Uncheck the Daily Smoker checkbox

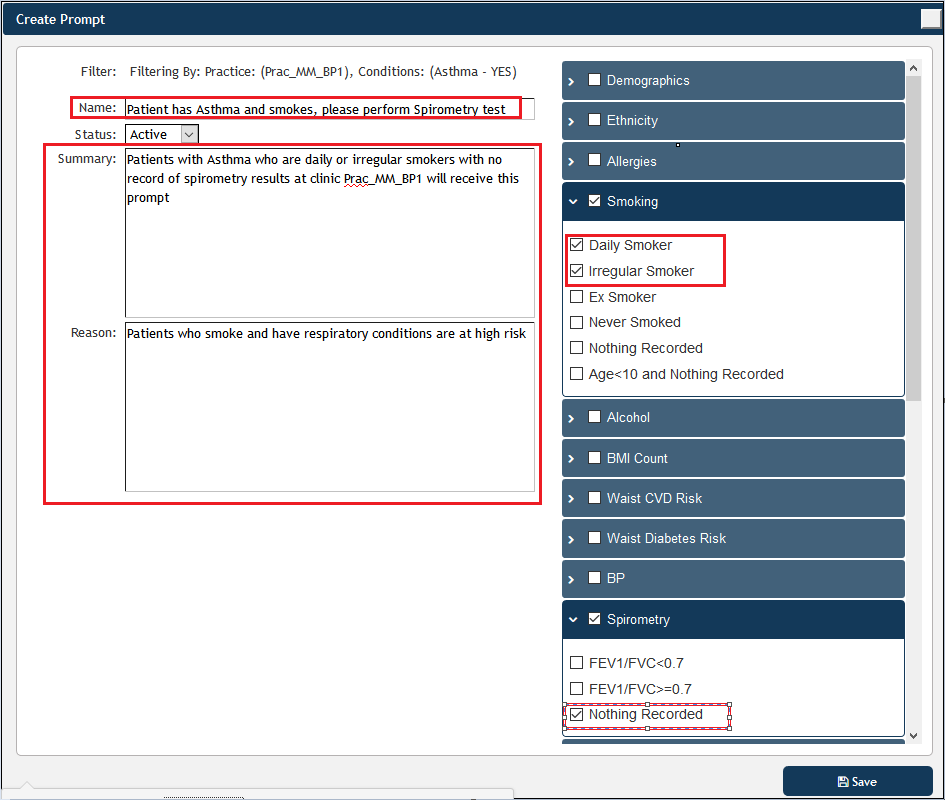click(577, 245)
